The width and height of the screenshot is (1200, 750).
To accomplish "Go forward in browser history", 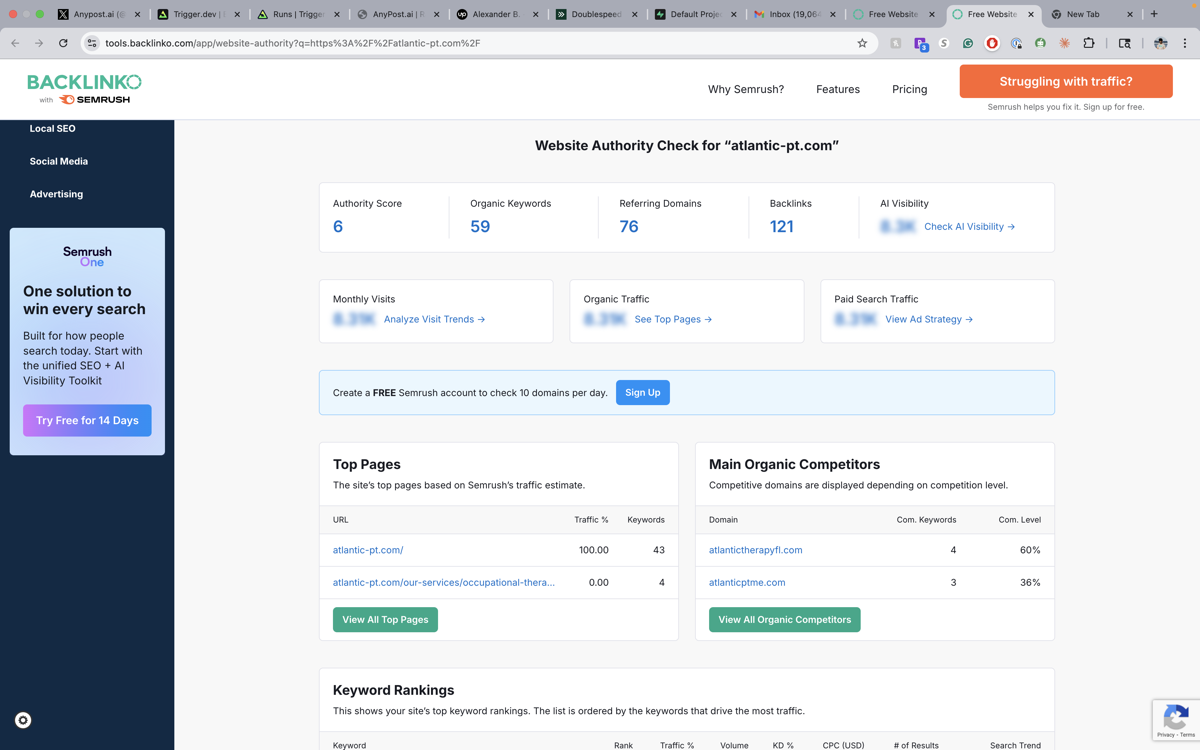I will click(x=39, y=43).
